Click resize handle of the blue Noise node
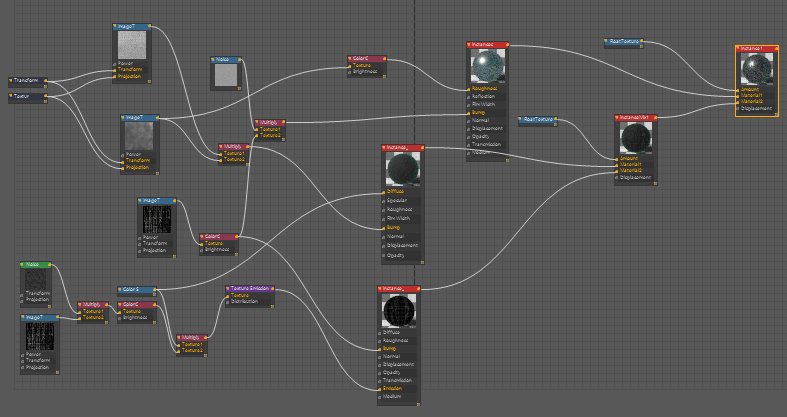Image resolution: width=787 pixels, height=417 pixels. pyautogui.click(x=240, y=88)
